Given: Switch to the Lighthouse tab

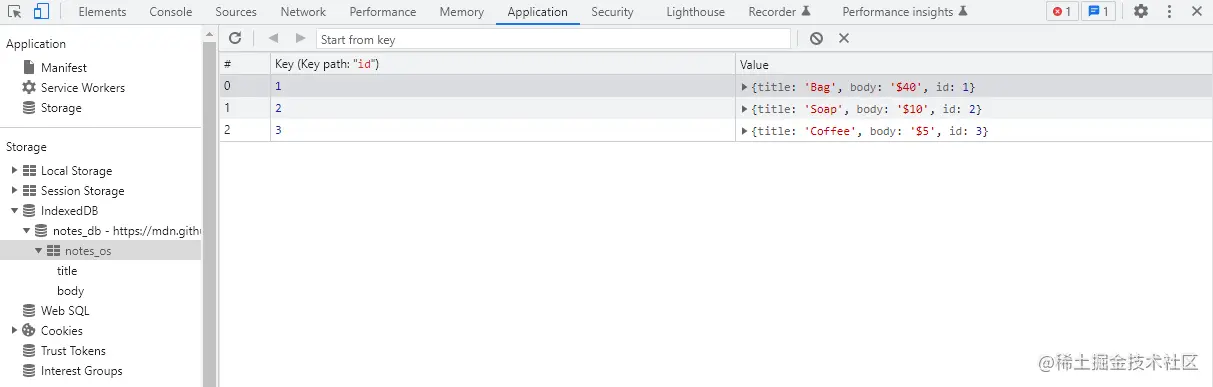Looking at the screenshot, I should click(695, 12).
